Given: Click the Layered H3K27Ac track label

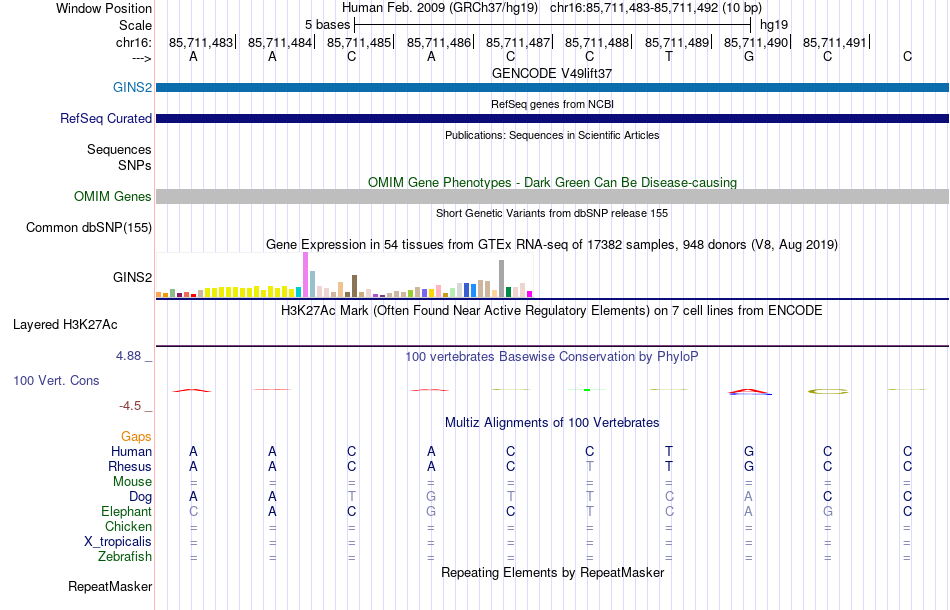Looking at the screenshot, I should tap(65, 325).
